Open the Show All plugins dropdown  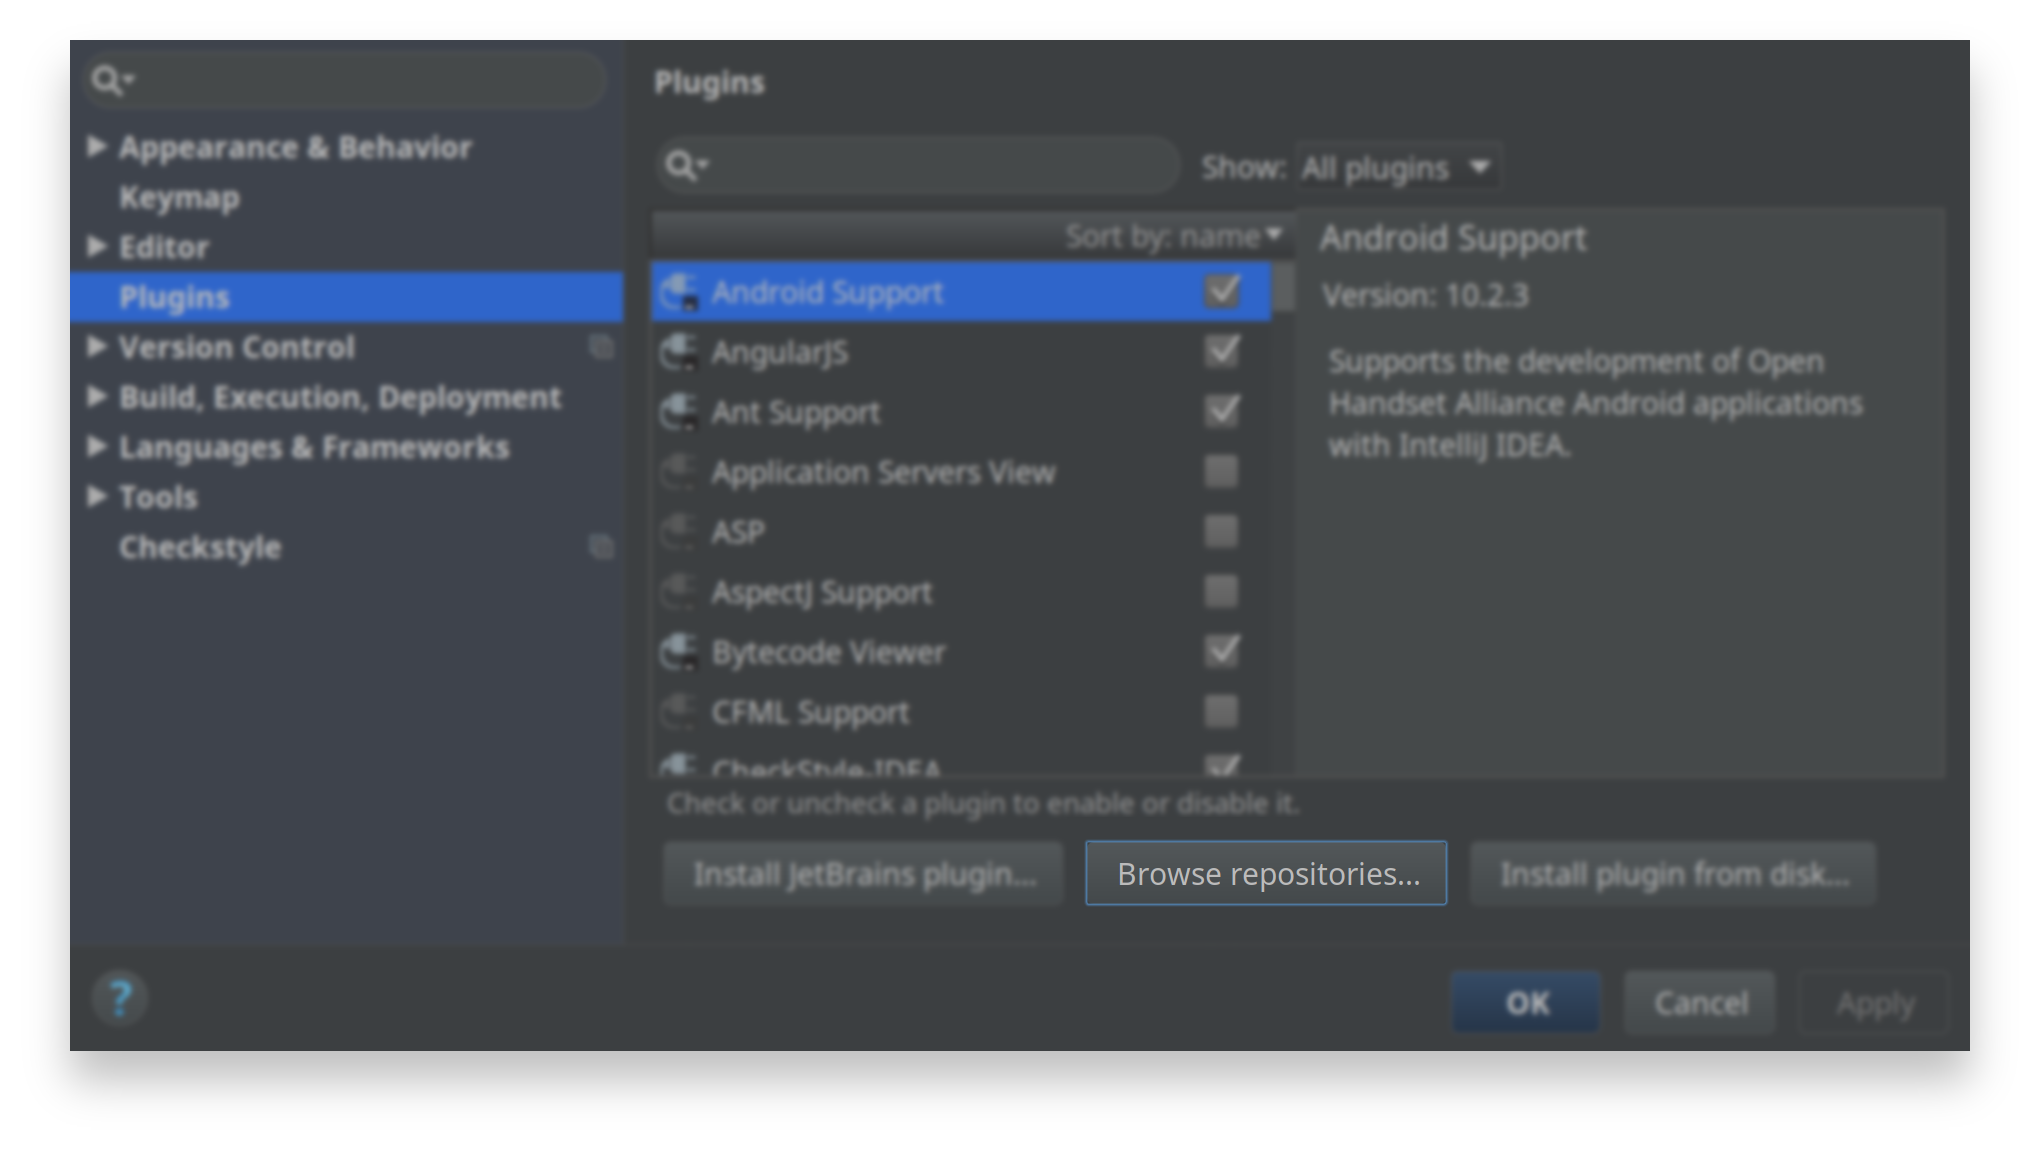(1397, 168)
